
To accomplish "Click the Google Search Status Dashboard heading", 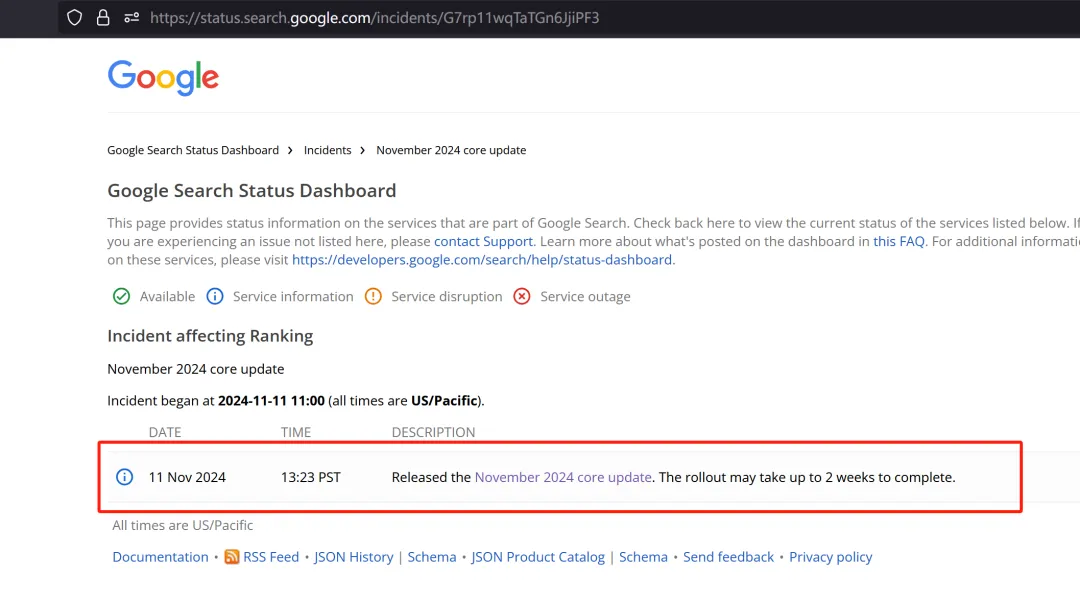I will [x=251, y=191].
